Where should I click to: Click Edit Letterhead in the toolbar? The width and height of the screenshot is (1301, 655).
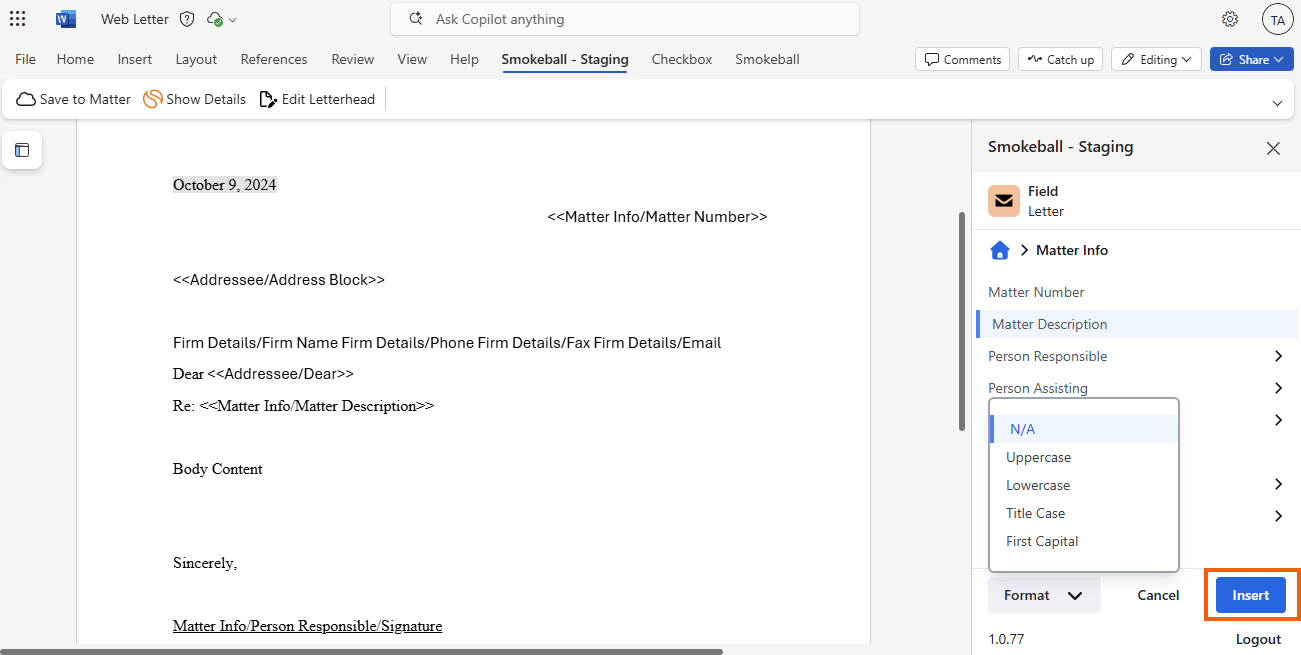click(x=317, y=99)
